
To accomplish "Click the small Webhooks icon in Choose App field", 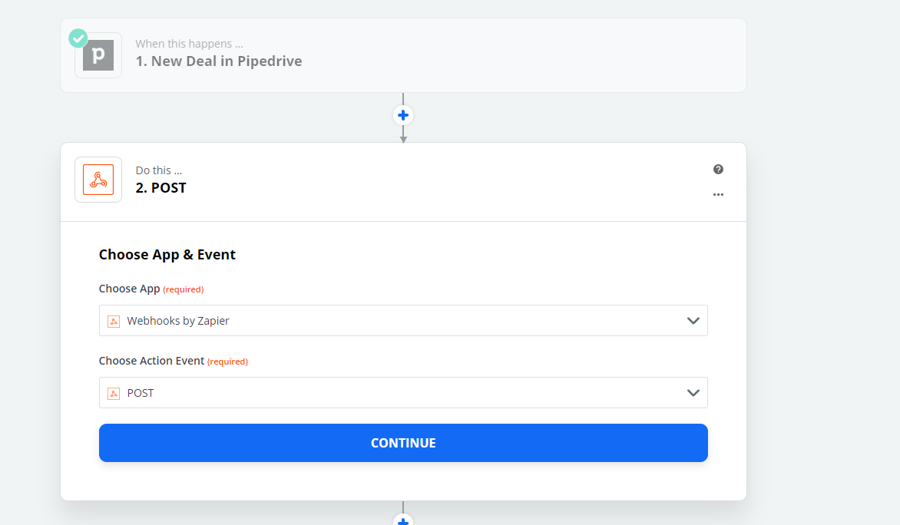I will pyautogui.click(x=114, y=321).
